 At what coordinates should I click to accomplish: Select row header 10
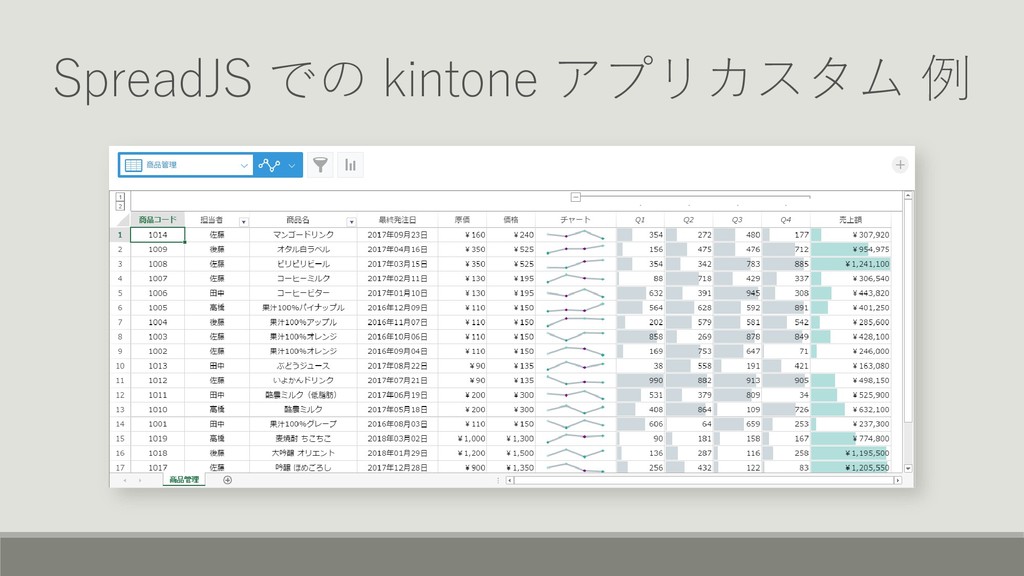tap(120, 366)
